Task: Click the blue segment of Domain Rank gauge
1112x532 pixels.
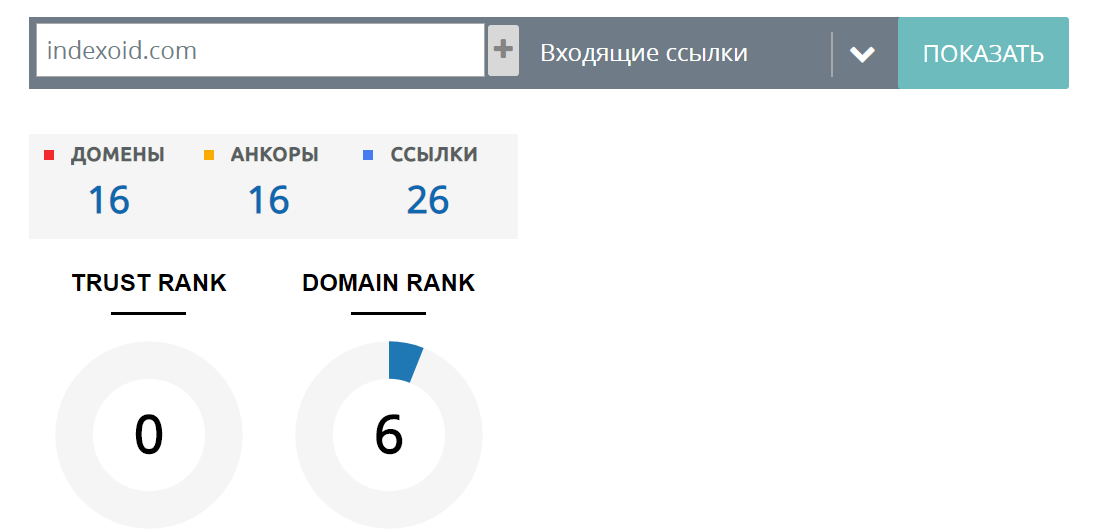Action: tap(404, 362)
